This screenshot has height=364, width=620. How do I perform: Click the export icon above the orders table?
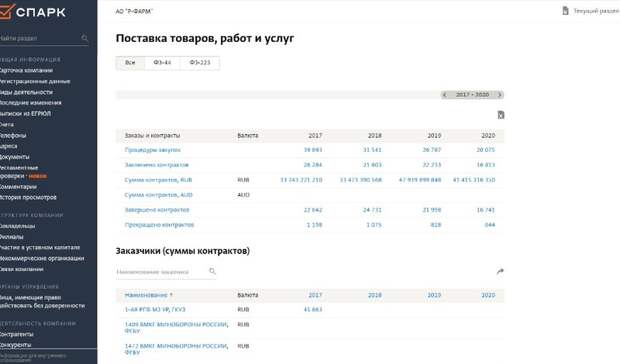pyautogui.click(x=501, y=115)
